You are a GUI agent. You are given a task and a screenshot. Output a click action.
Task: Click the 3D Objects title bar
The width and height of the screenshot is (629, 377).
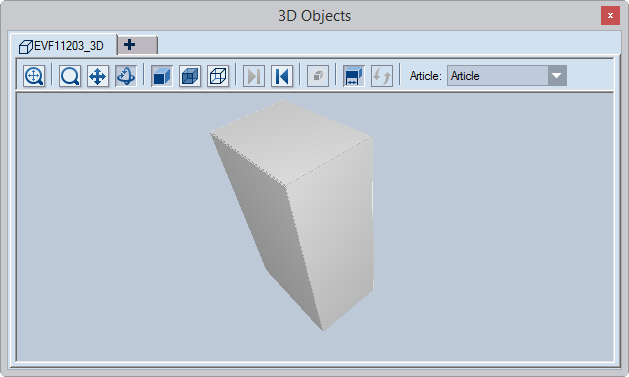(314, 16)
